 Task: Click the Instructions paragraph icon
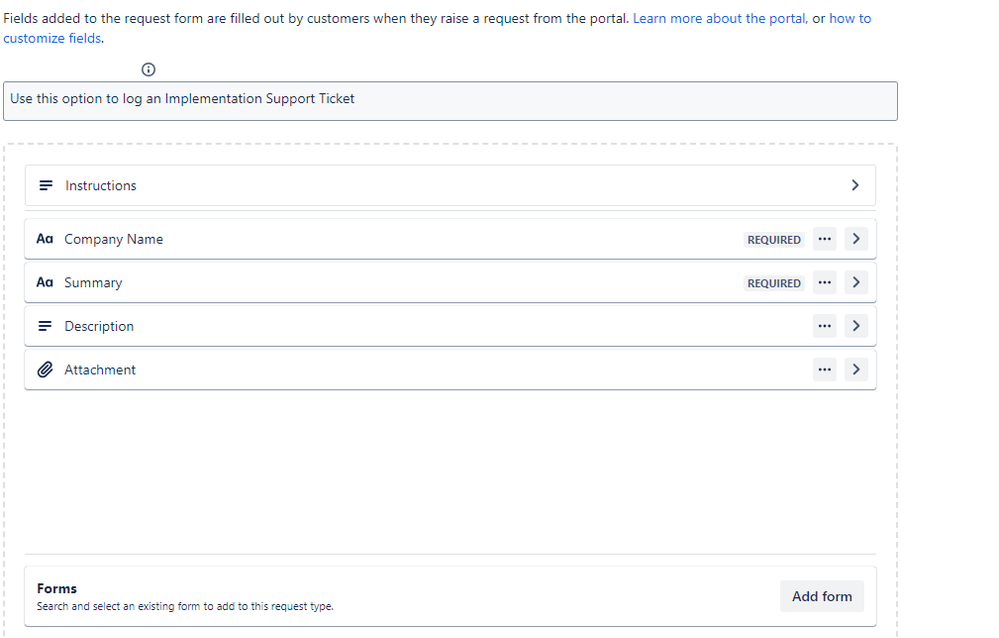[45, 186]
